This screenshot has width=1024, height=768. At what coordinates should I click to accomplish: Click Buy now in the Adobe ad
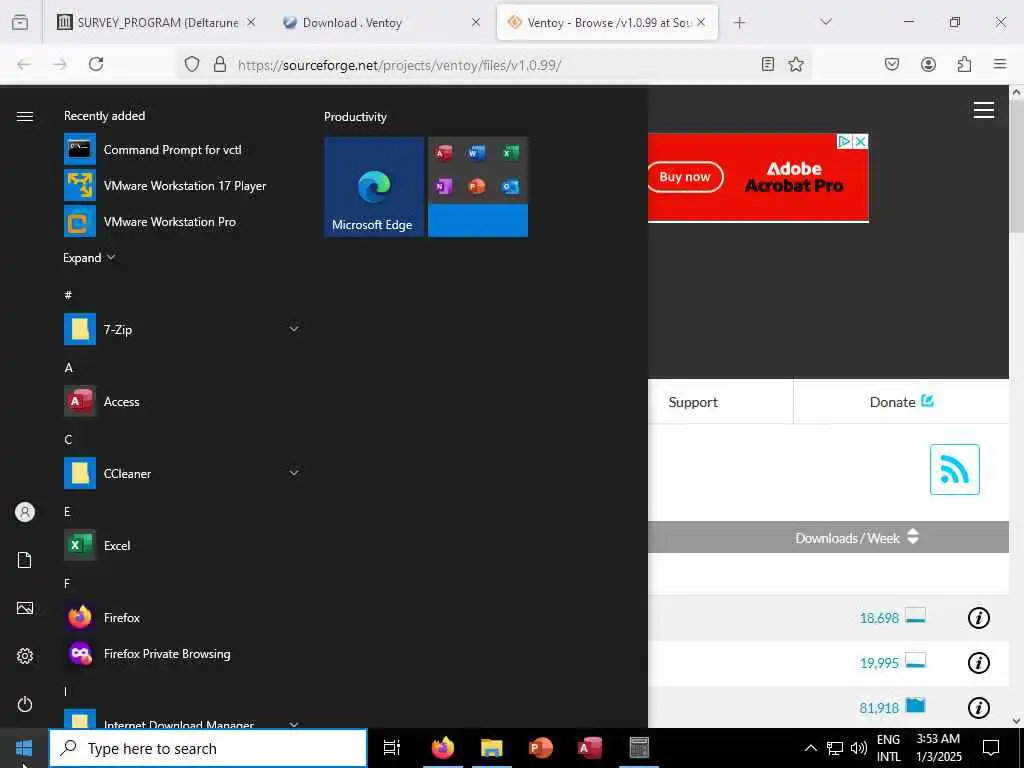tap(685, 177)
